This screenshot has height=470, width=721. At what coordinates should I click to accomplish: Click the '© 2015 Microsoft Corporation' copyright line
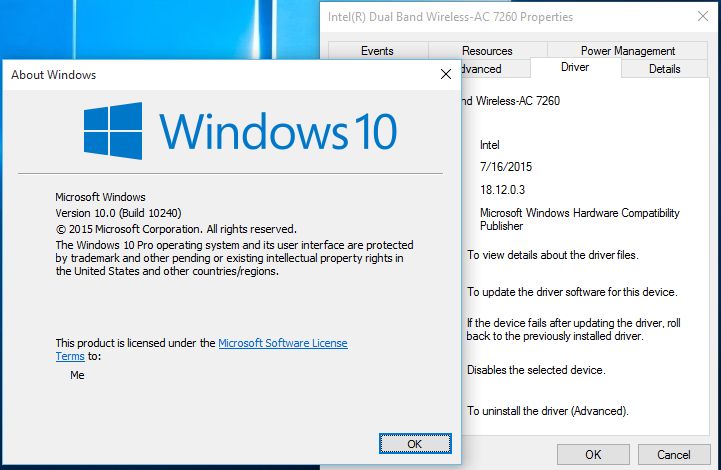pos(176,229)
